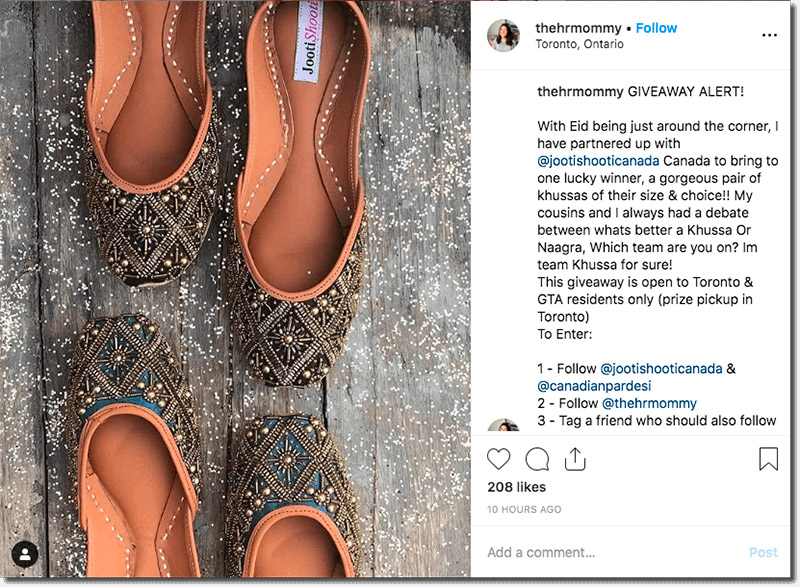800x587 pixels.
Task: Open @thehrmommy mention in step 2
Action: click(x=648, y=403)
